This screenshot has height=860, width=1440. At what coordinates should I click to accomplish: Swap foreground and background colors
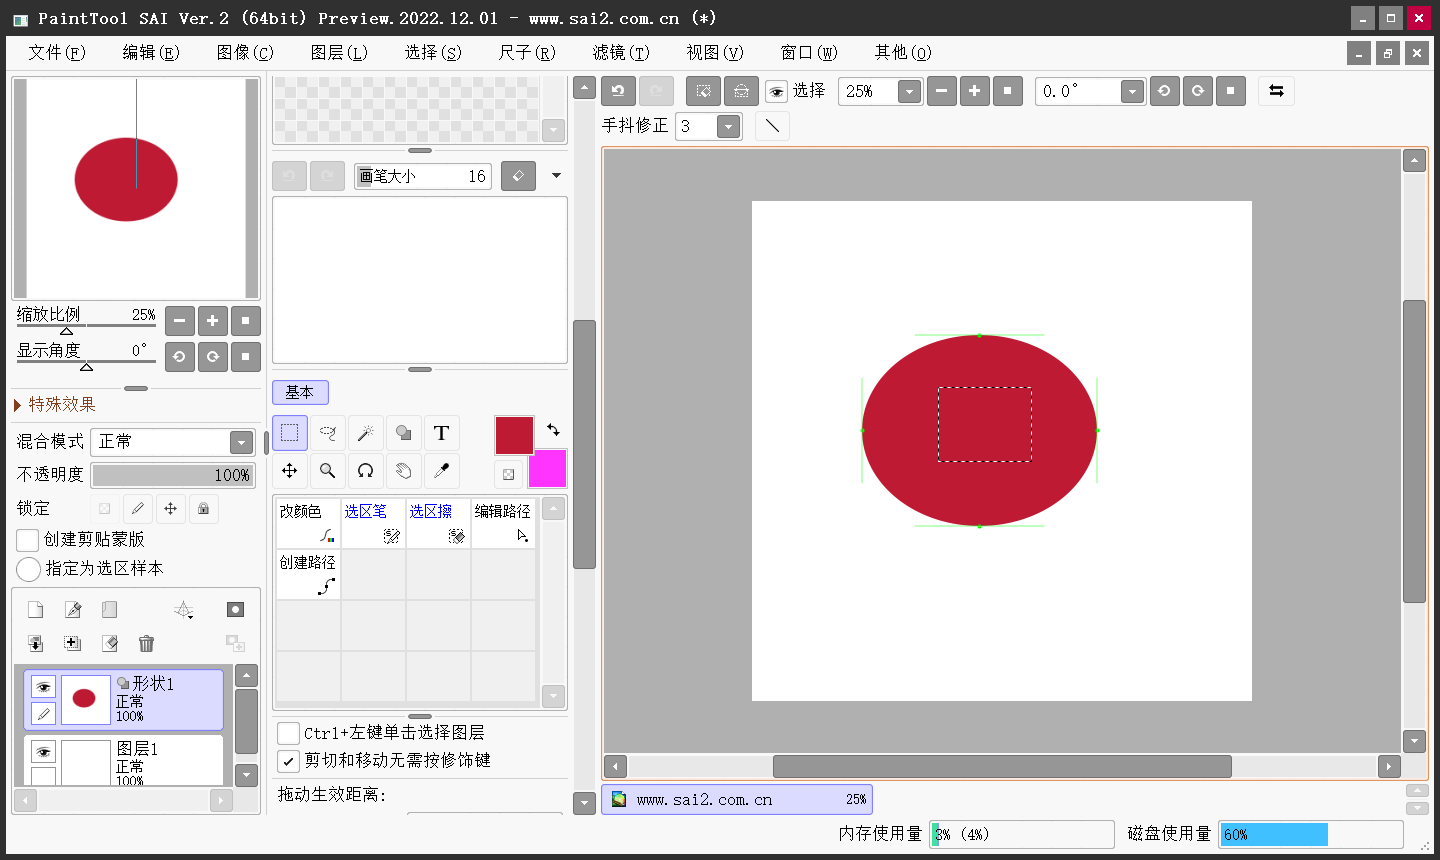[553, 430]
